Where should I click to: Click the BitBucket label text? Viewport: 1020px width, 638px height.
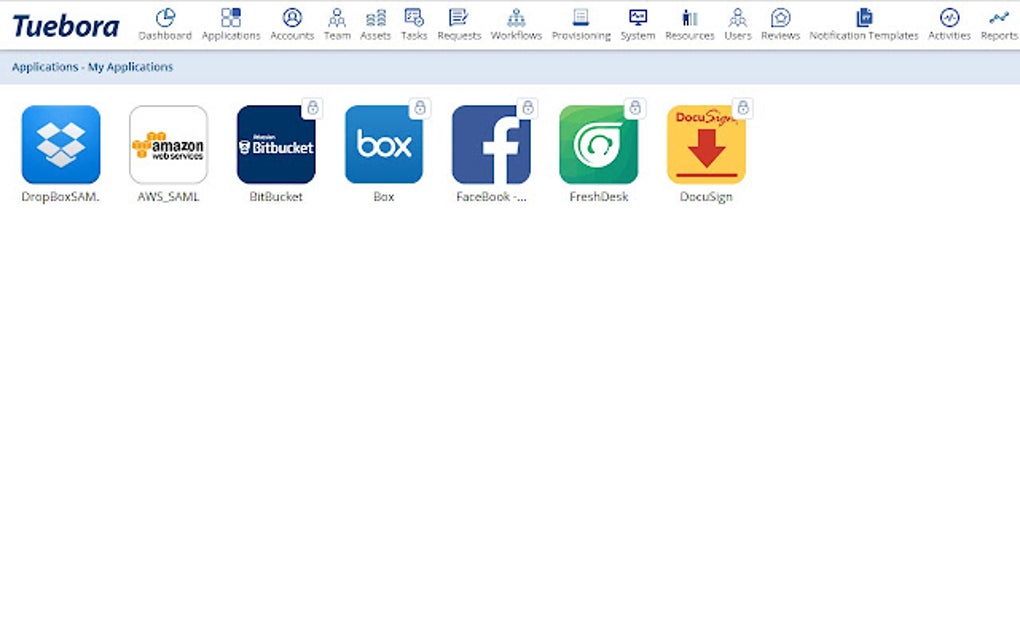(276, 196)
